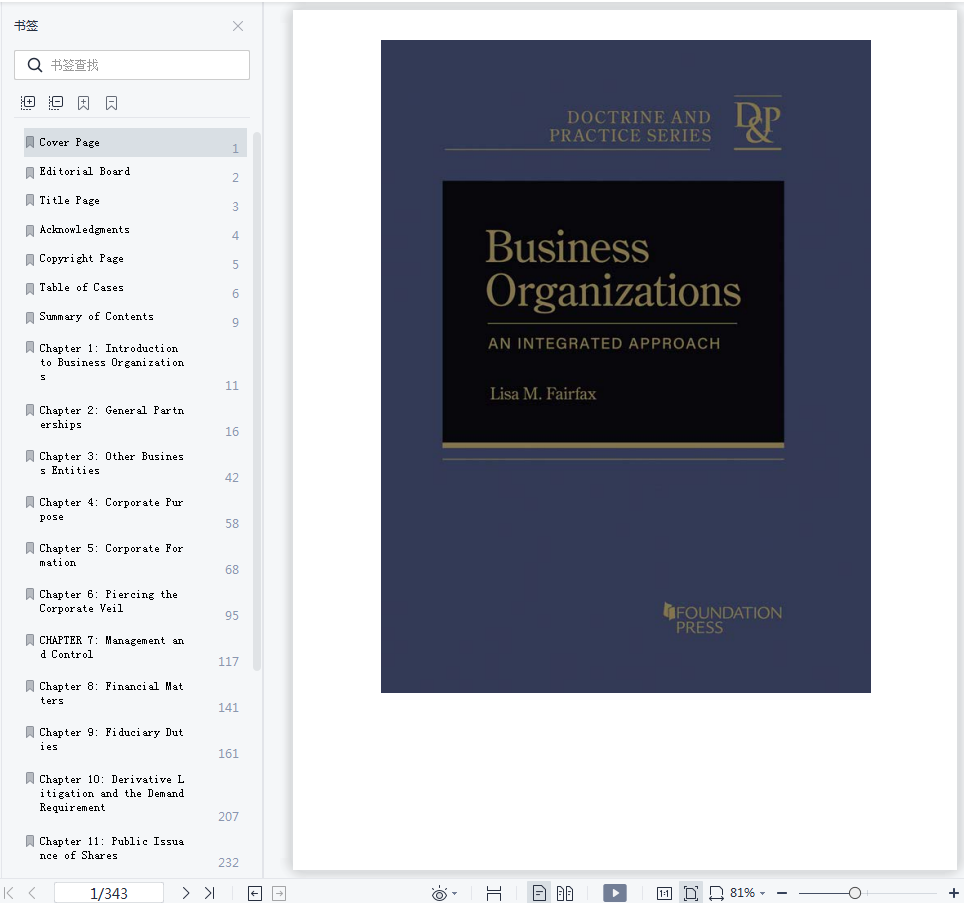Open Chapter 8 Financial Matters bookmark

coord(135,694)
